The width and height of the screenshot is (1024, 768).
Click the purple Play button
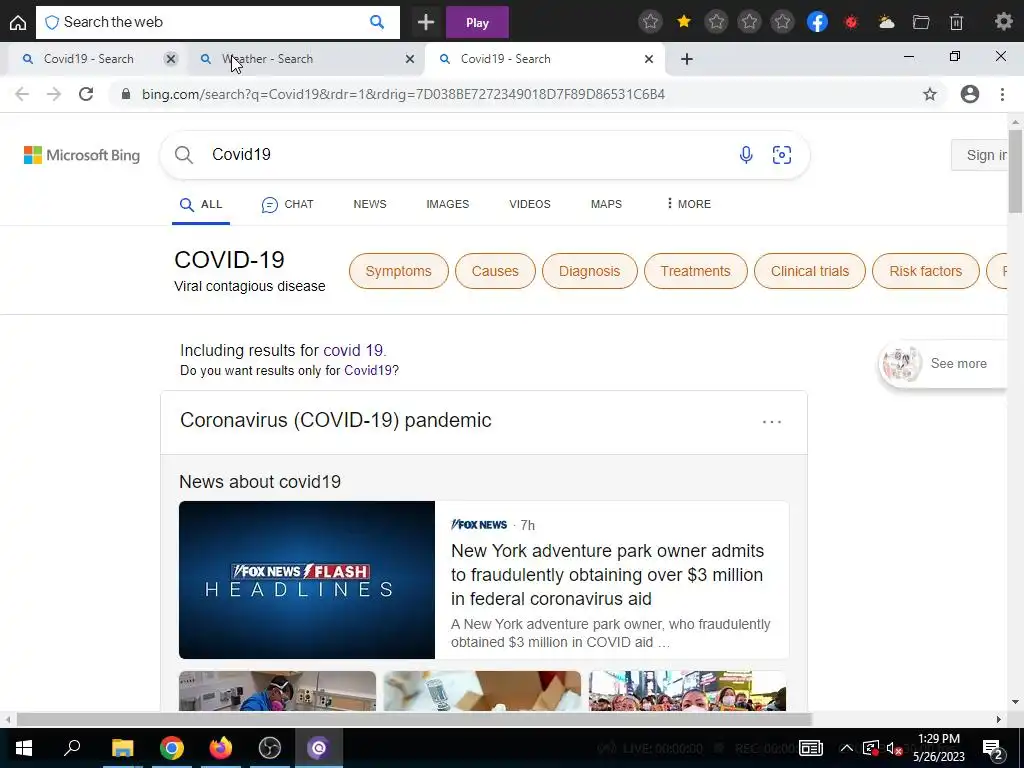[x=477, y=23]
